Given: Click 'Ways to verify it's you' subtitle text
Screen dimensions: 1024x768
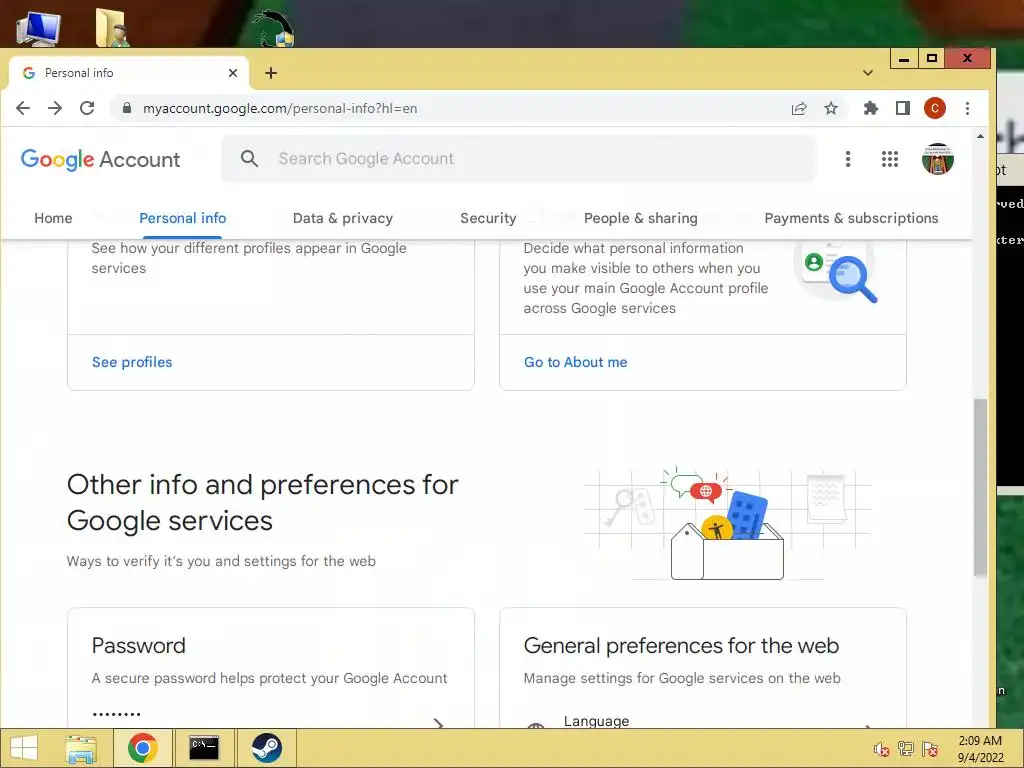Looking at the screenshot, I should click(221, 561).
